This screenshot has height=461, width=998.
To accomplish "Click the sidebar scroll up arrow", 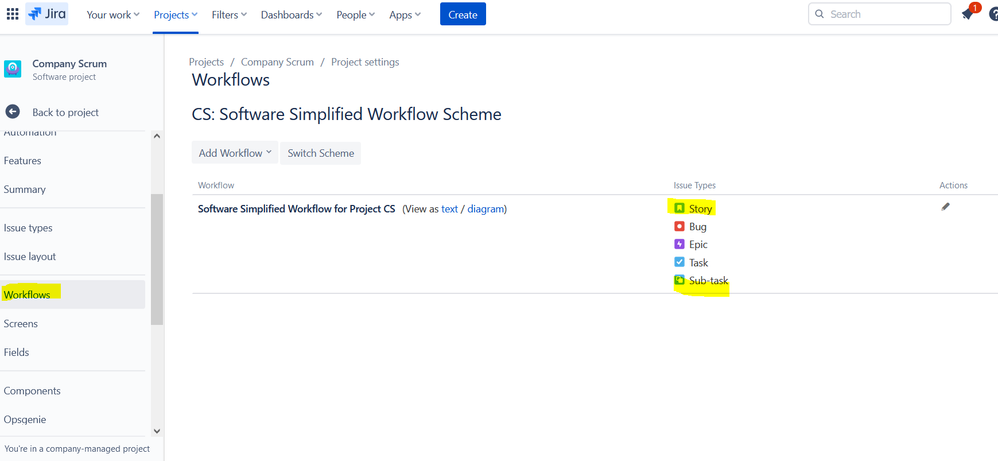I will pos(157,136).
